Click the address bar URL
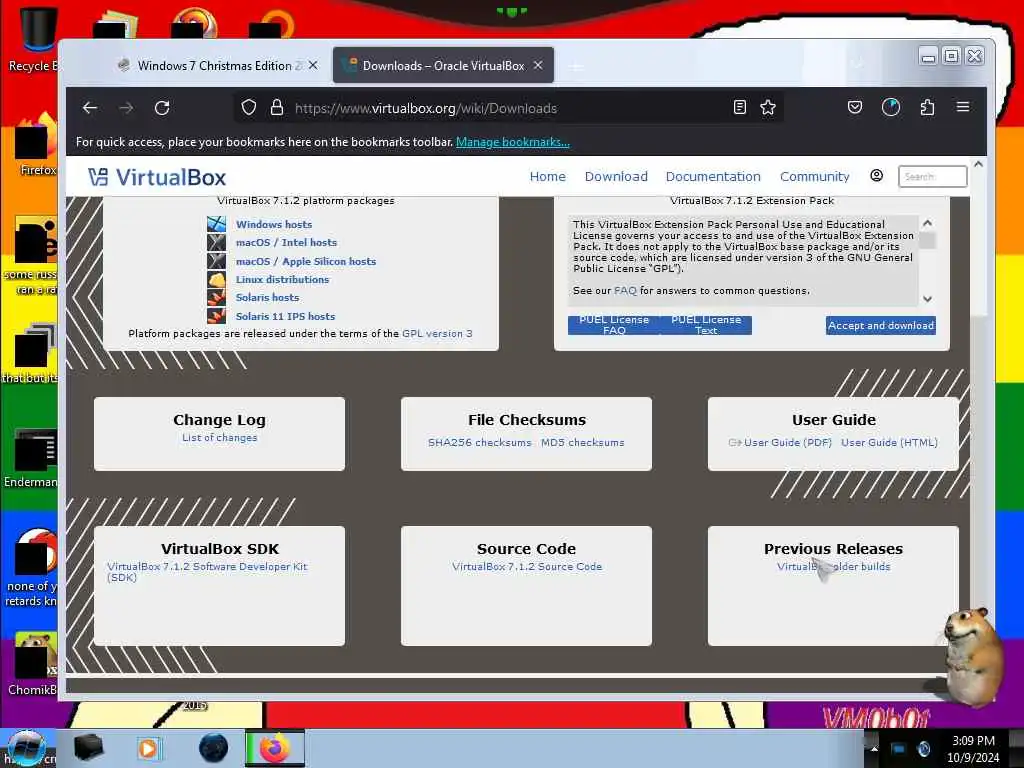 426,108
